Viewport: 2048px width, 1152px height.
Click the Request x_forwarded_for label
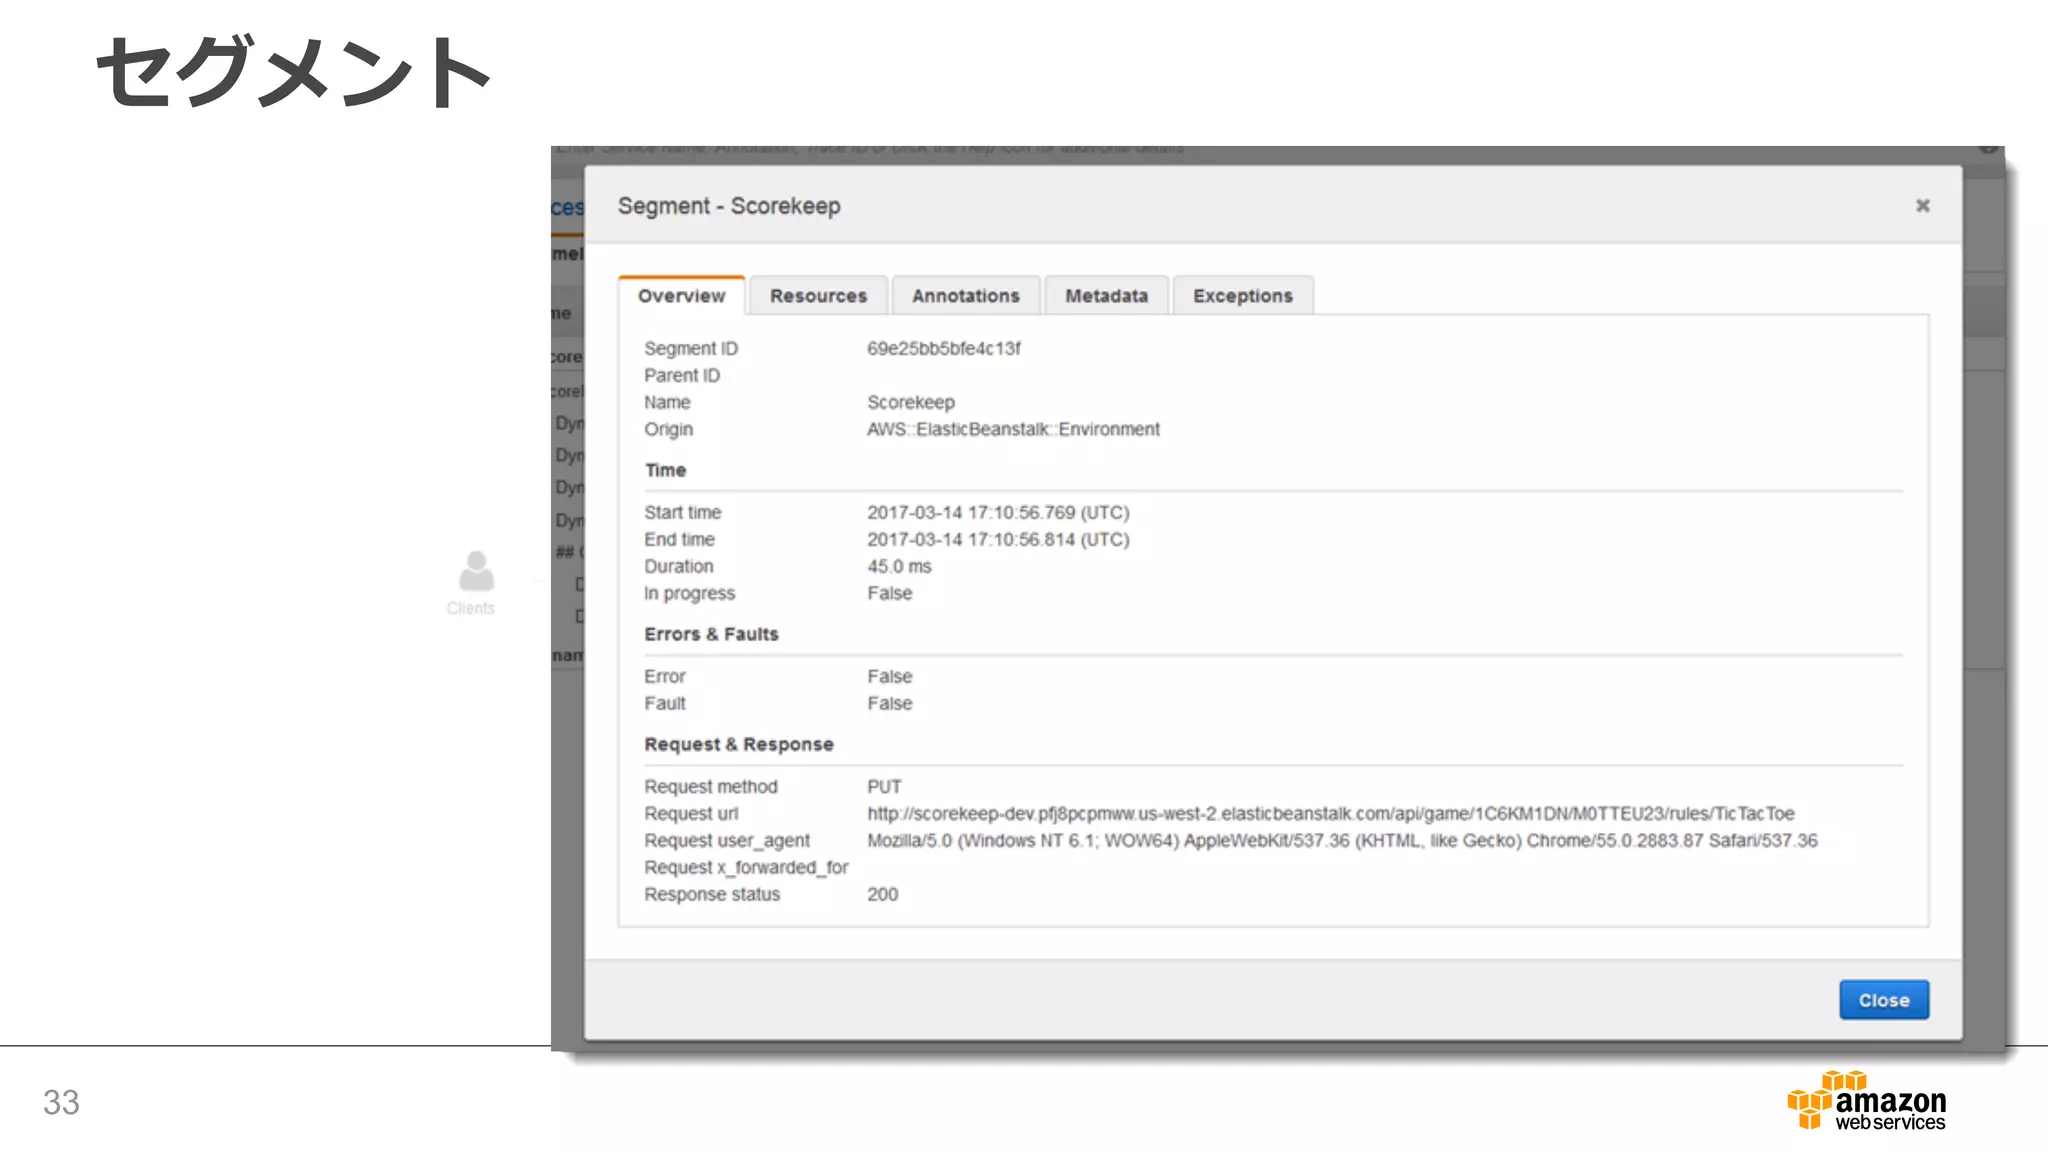coord(746,867)
